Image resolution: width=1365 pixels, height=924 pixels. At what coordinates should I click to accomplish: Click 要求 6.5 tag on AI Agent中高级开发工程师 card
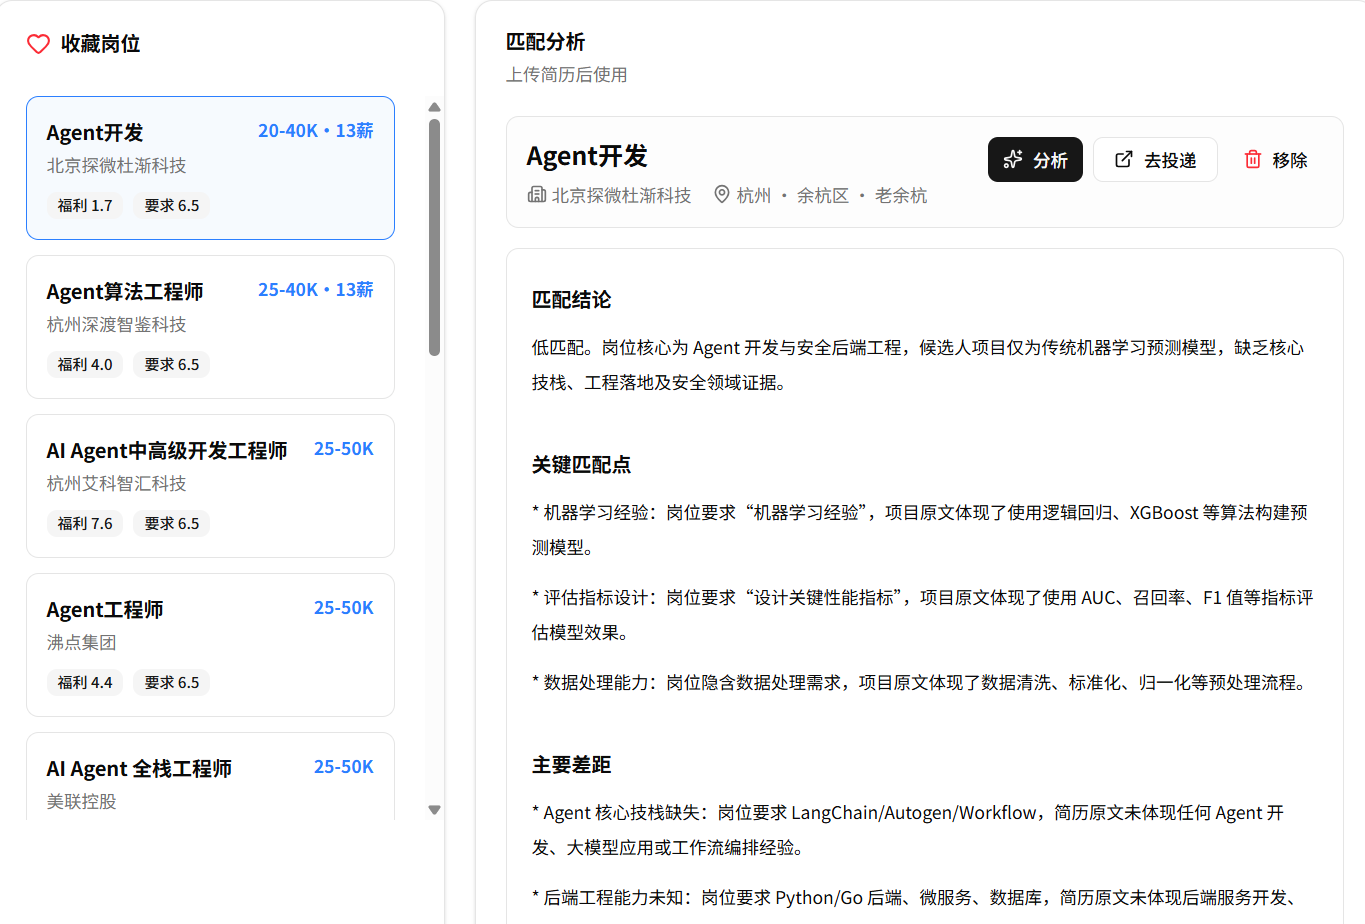(172, 523)
